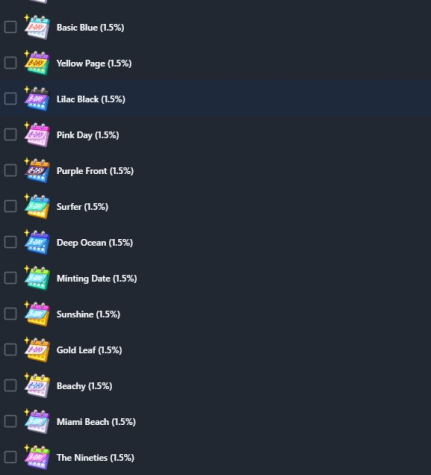The image size is (431, 475).
Task: Click the Yellow Page calendar icon
Action: tap(37, 63)
